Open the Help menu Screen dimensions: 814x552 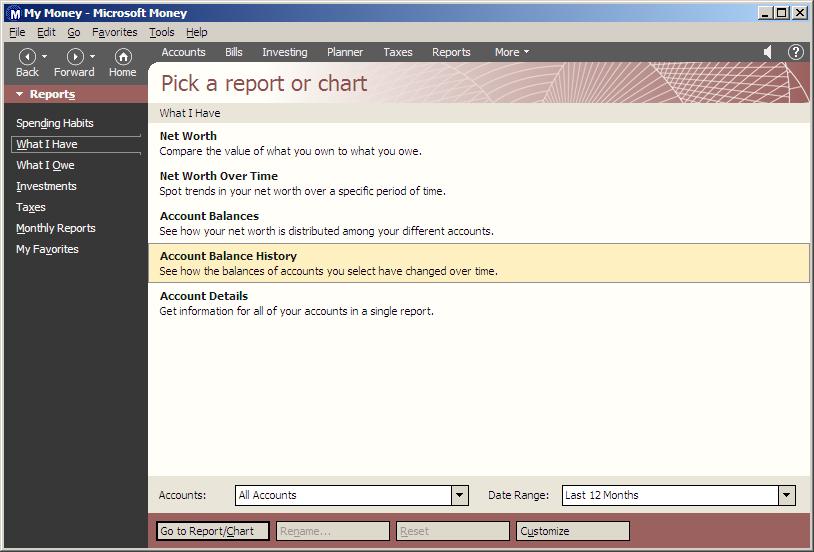(x=197, y=32)
